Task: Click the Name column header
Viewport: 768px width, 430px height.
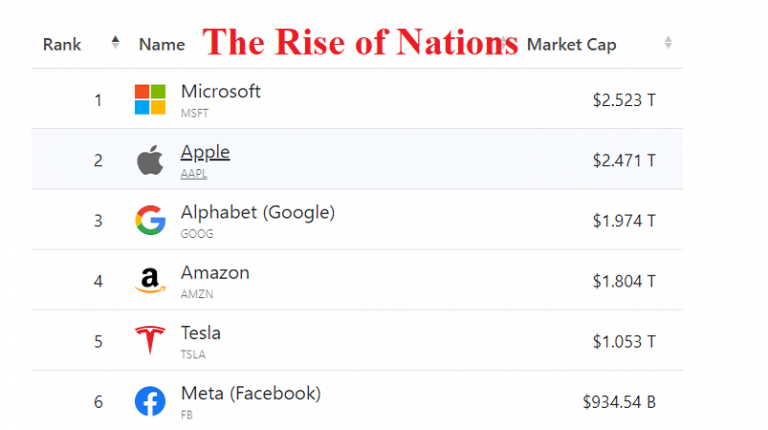Action: pos(162,44)
